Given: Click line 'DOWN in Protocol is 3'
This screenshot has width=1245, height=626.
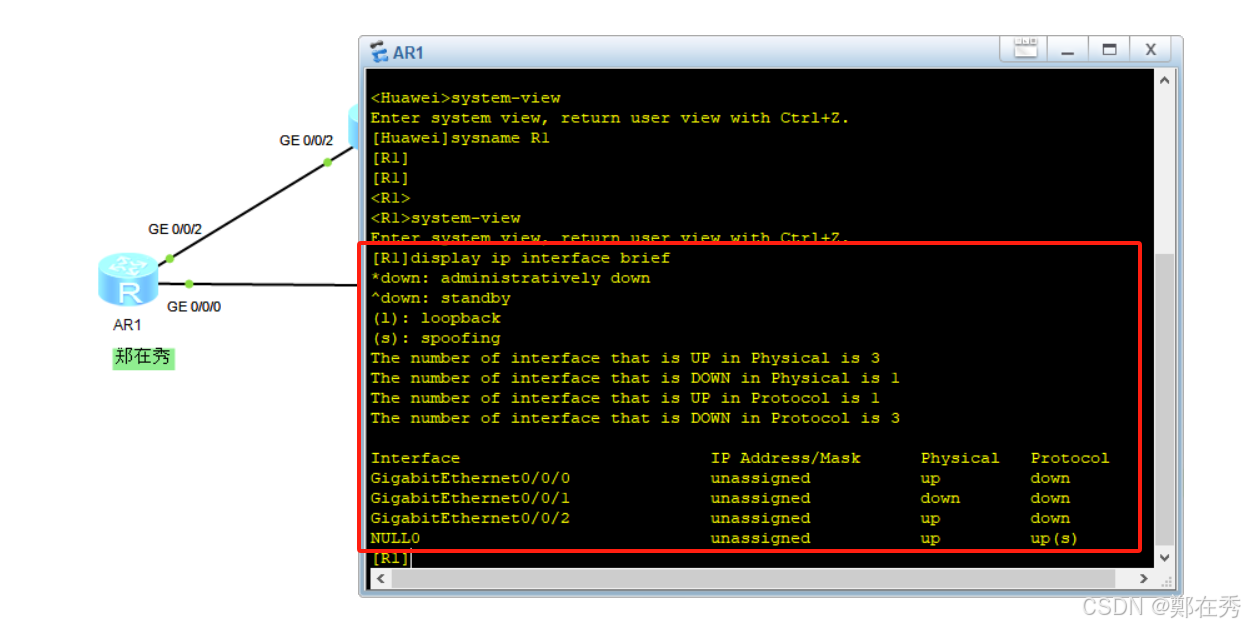Looking at the screenshot, I should pyautogui.click(x=635, y=418).
